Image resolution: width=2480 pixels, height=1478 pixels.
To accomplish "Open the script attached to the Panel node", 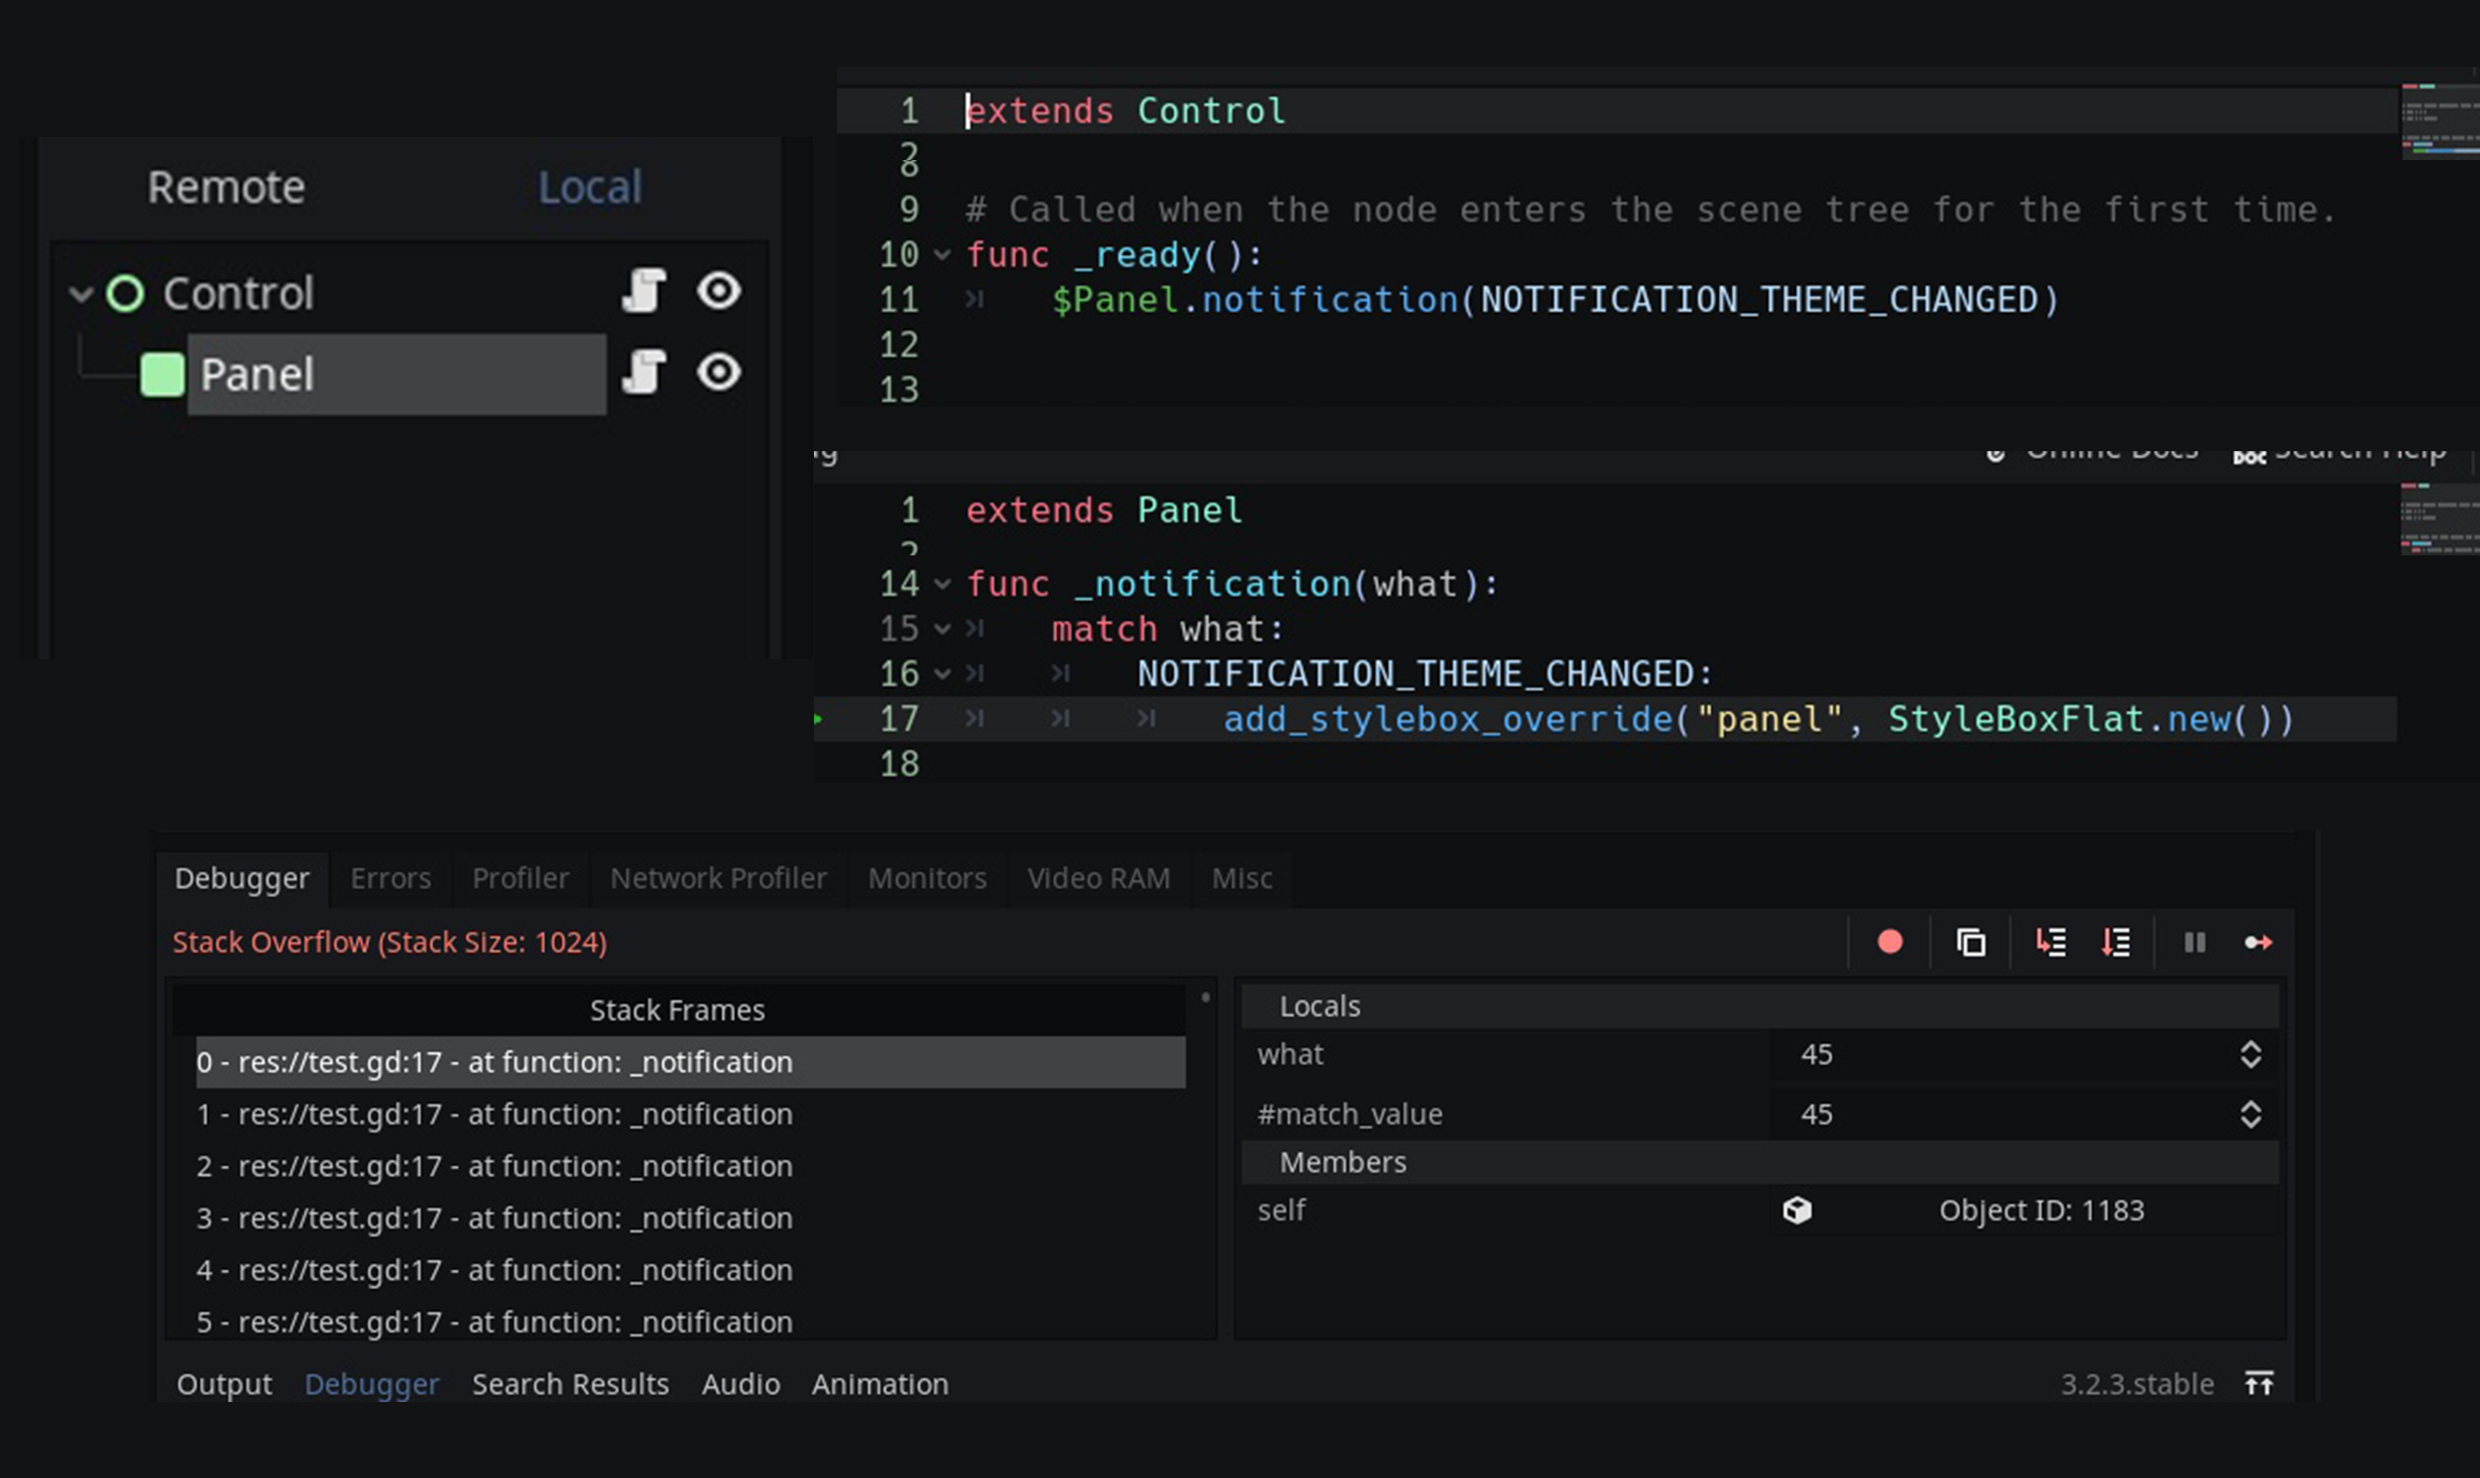I will (x=644, y=372).
